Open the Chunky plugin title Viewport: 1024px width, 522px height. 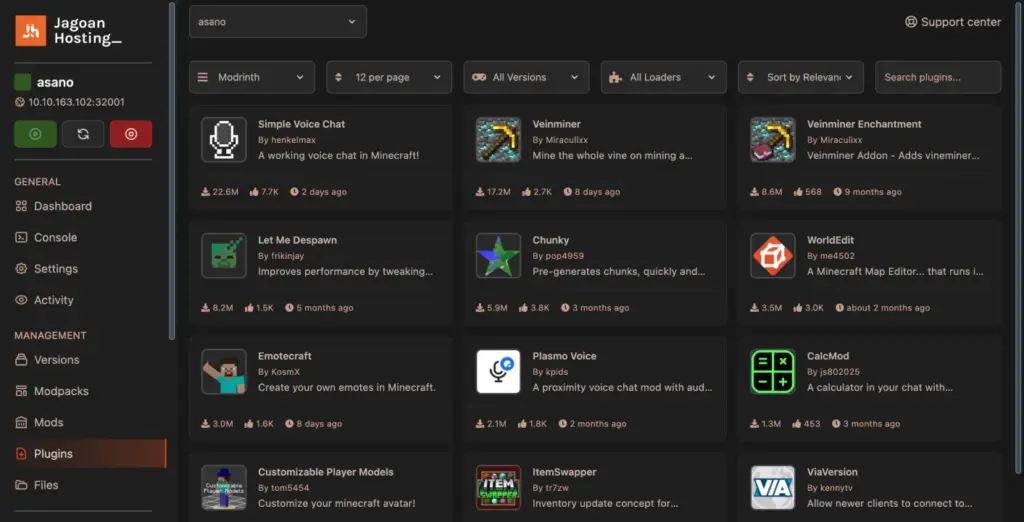(551, 240)
